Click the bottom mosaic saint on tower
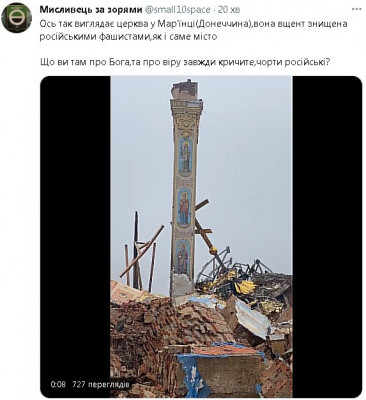Image resolution: width=366 pixels, height=400 pixels. pos(183,256)
